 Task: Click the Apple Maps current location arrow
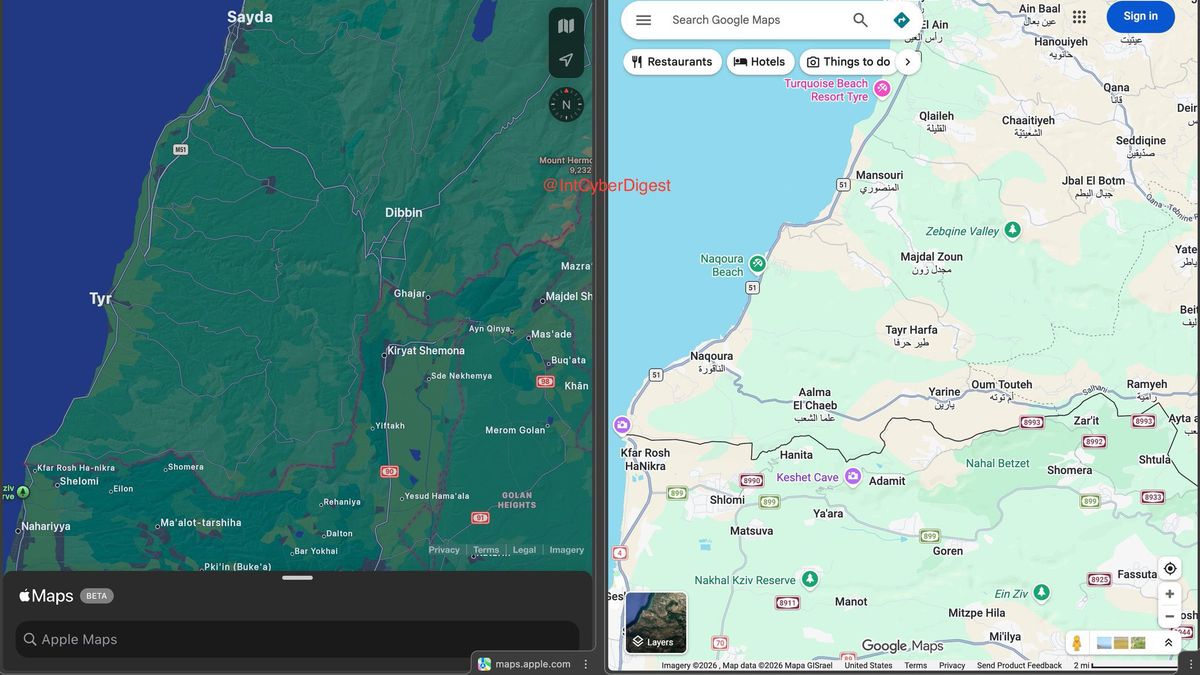[566, 60]
